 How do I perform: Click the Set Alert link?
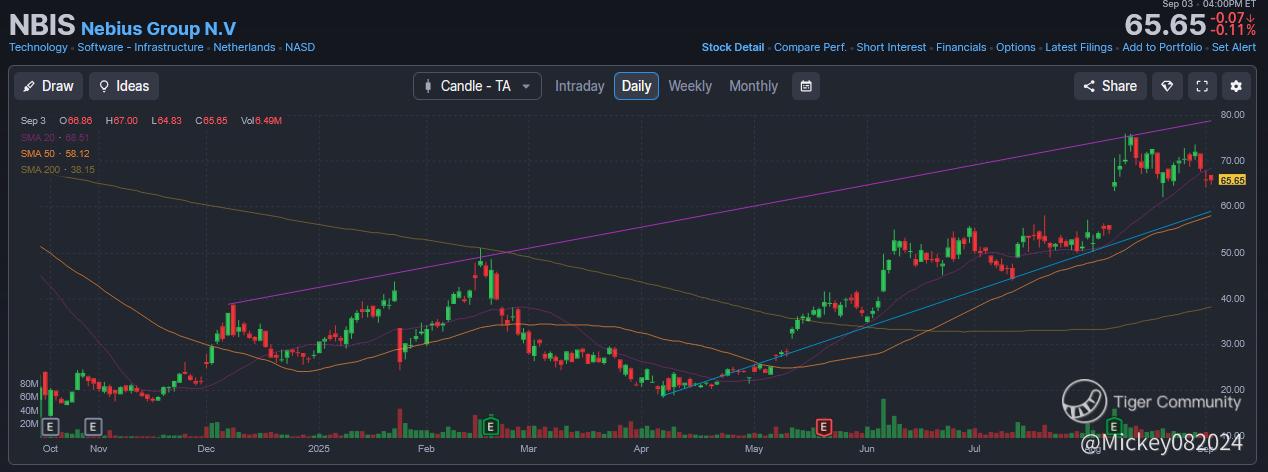click(1233, 47)
